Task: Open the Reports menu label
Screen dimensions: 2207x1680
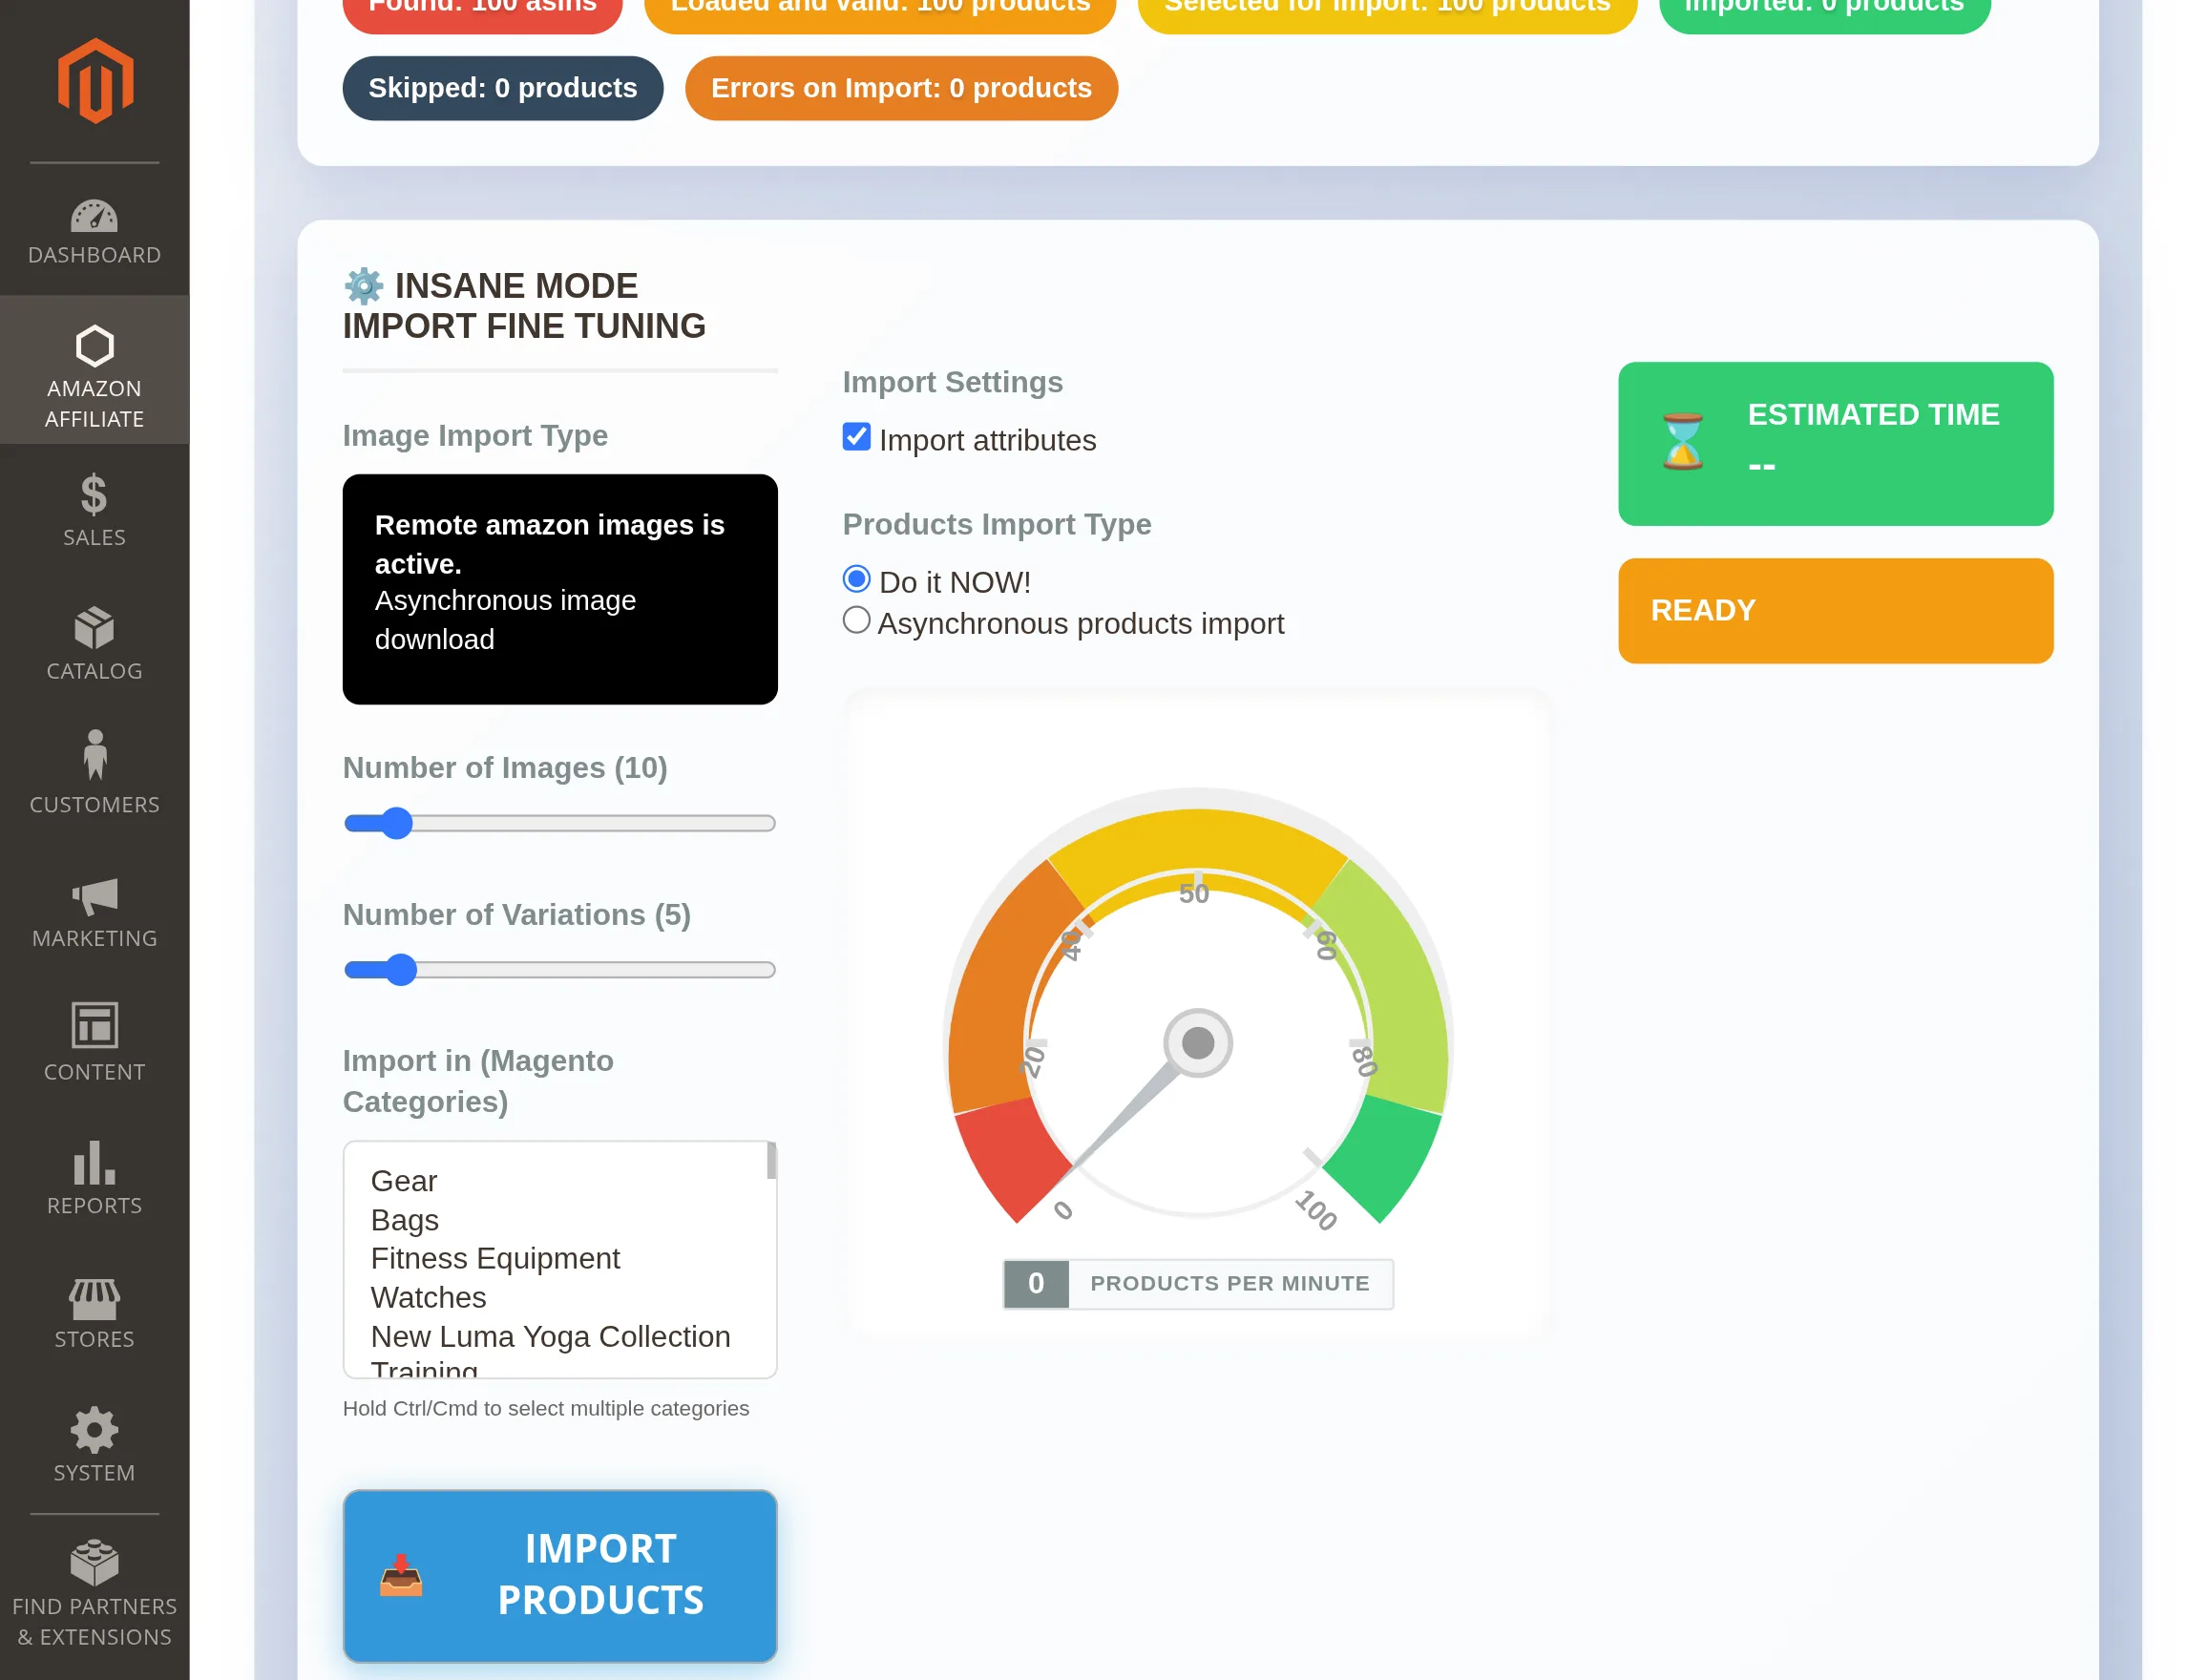Action: tap(94, 1206)
